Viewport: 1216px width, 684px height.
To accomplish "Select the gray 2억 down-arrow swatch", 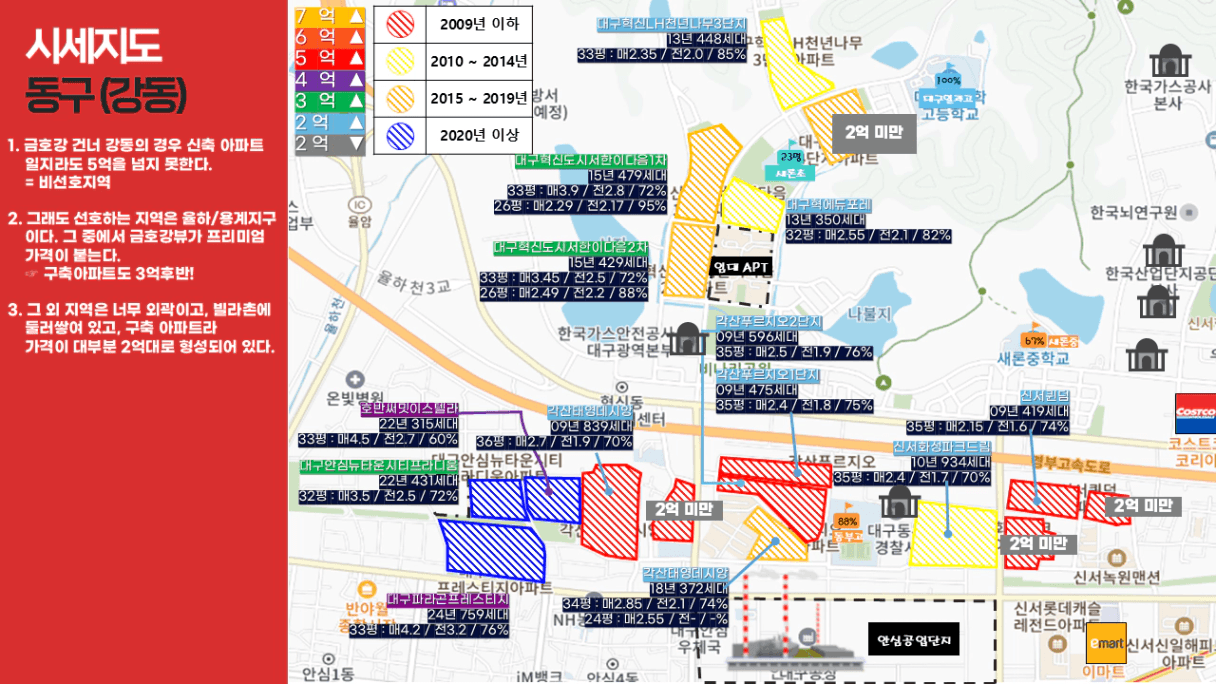I will tap(331, 143).
